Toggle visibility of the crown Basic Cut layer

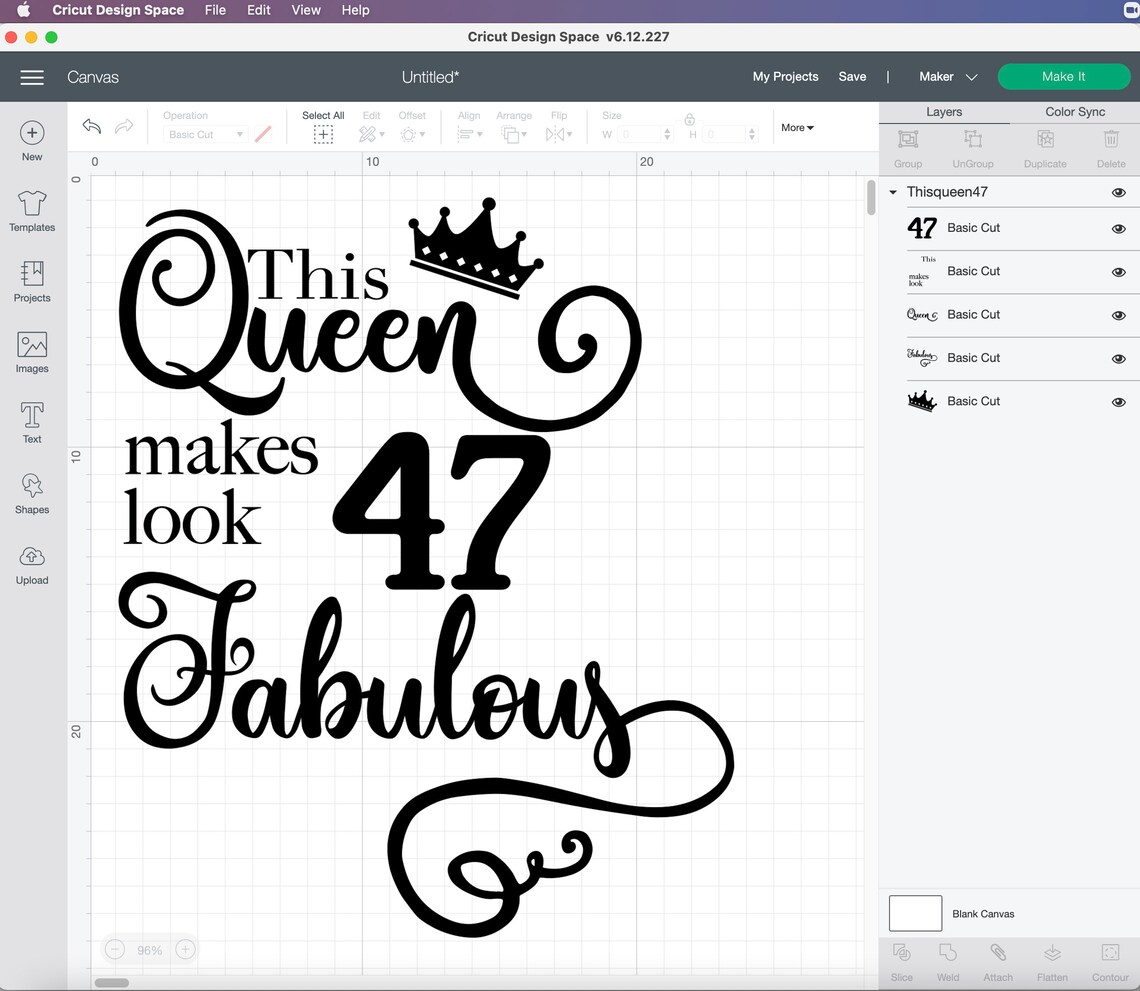click(x=1118, y=401)
